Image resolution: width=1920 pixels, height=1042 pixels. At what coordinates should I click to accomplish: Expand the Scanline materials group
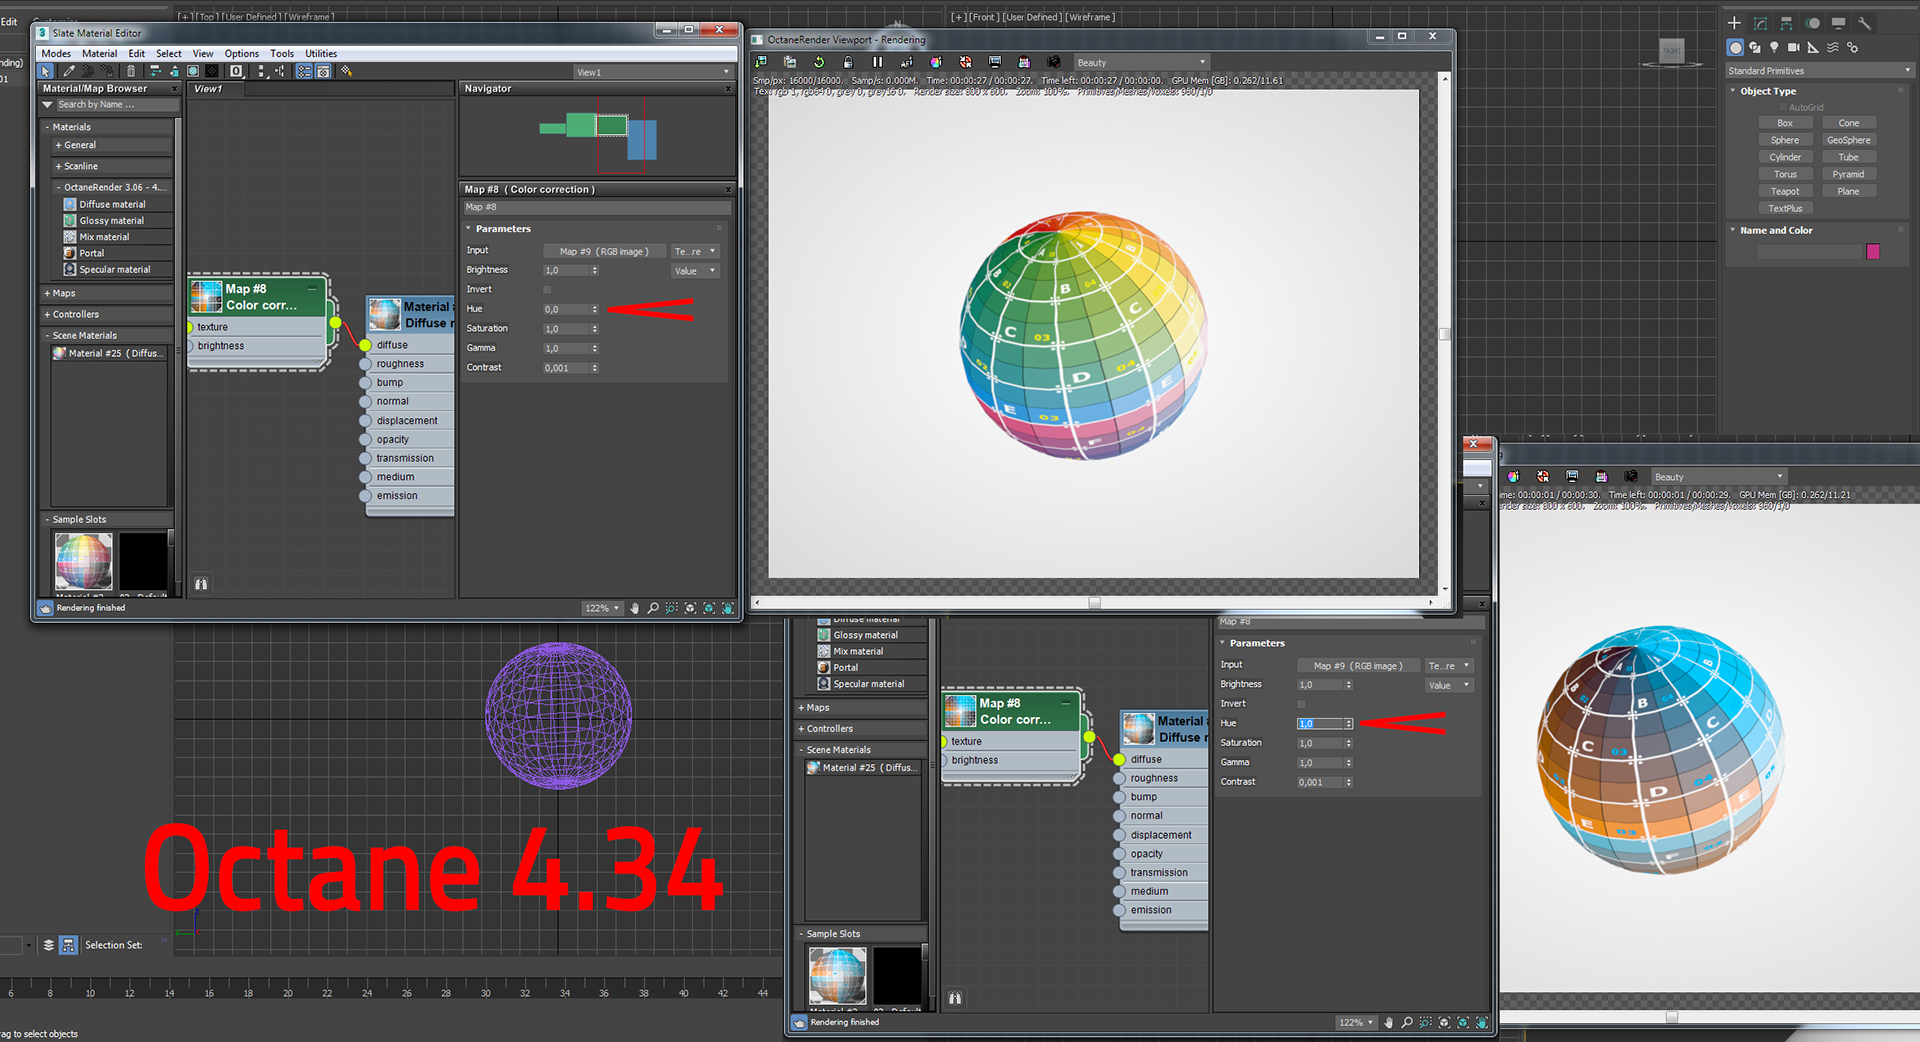pyautogui.click(x=112, y=166)
